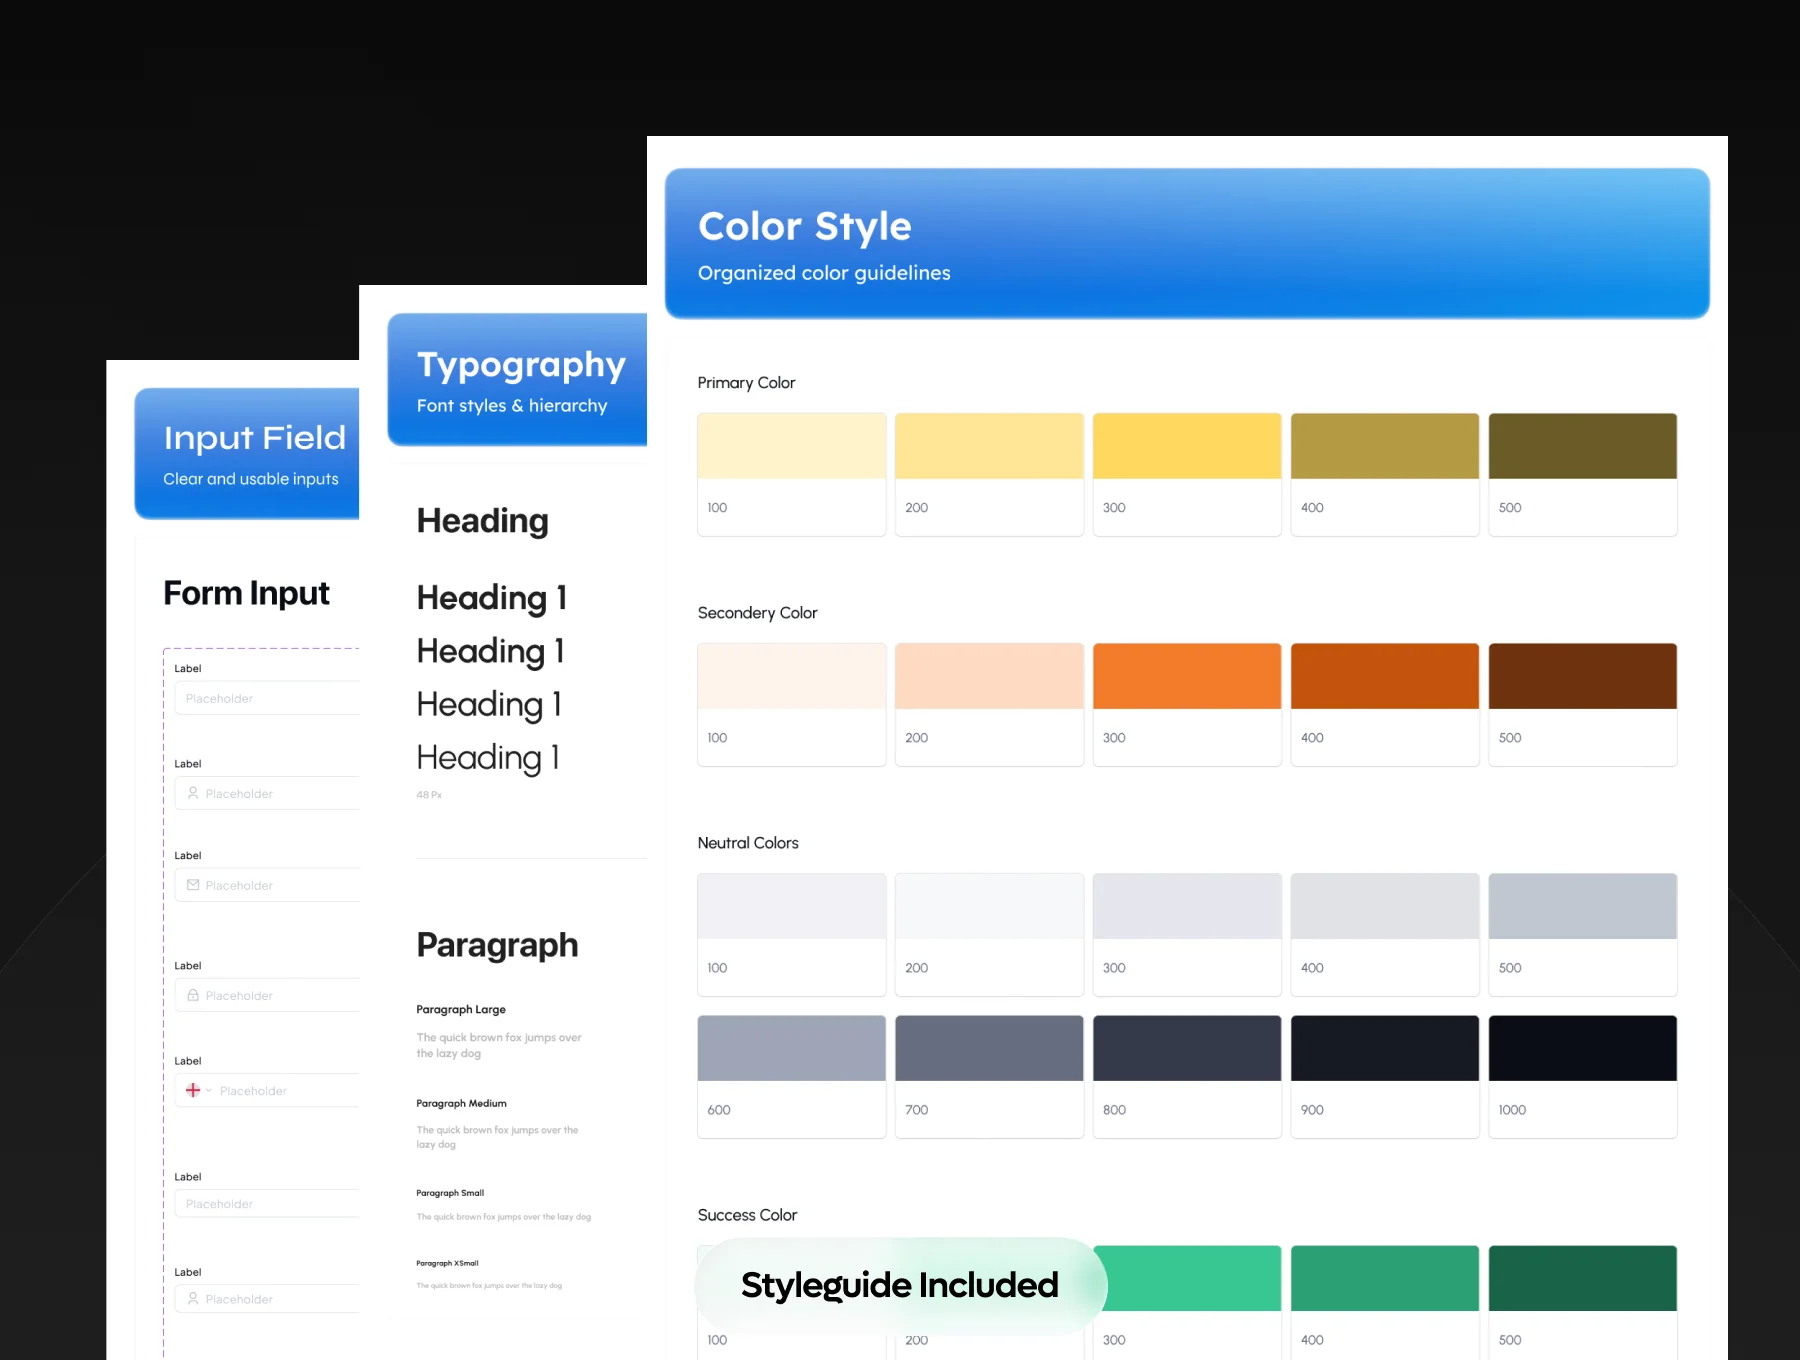This screenshot has height=1360, width=1800.
Task: Choose the Neutral Colors 400 swatch
Action: pyautogui.click(x=1385, y=934)
